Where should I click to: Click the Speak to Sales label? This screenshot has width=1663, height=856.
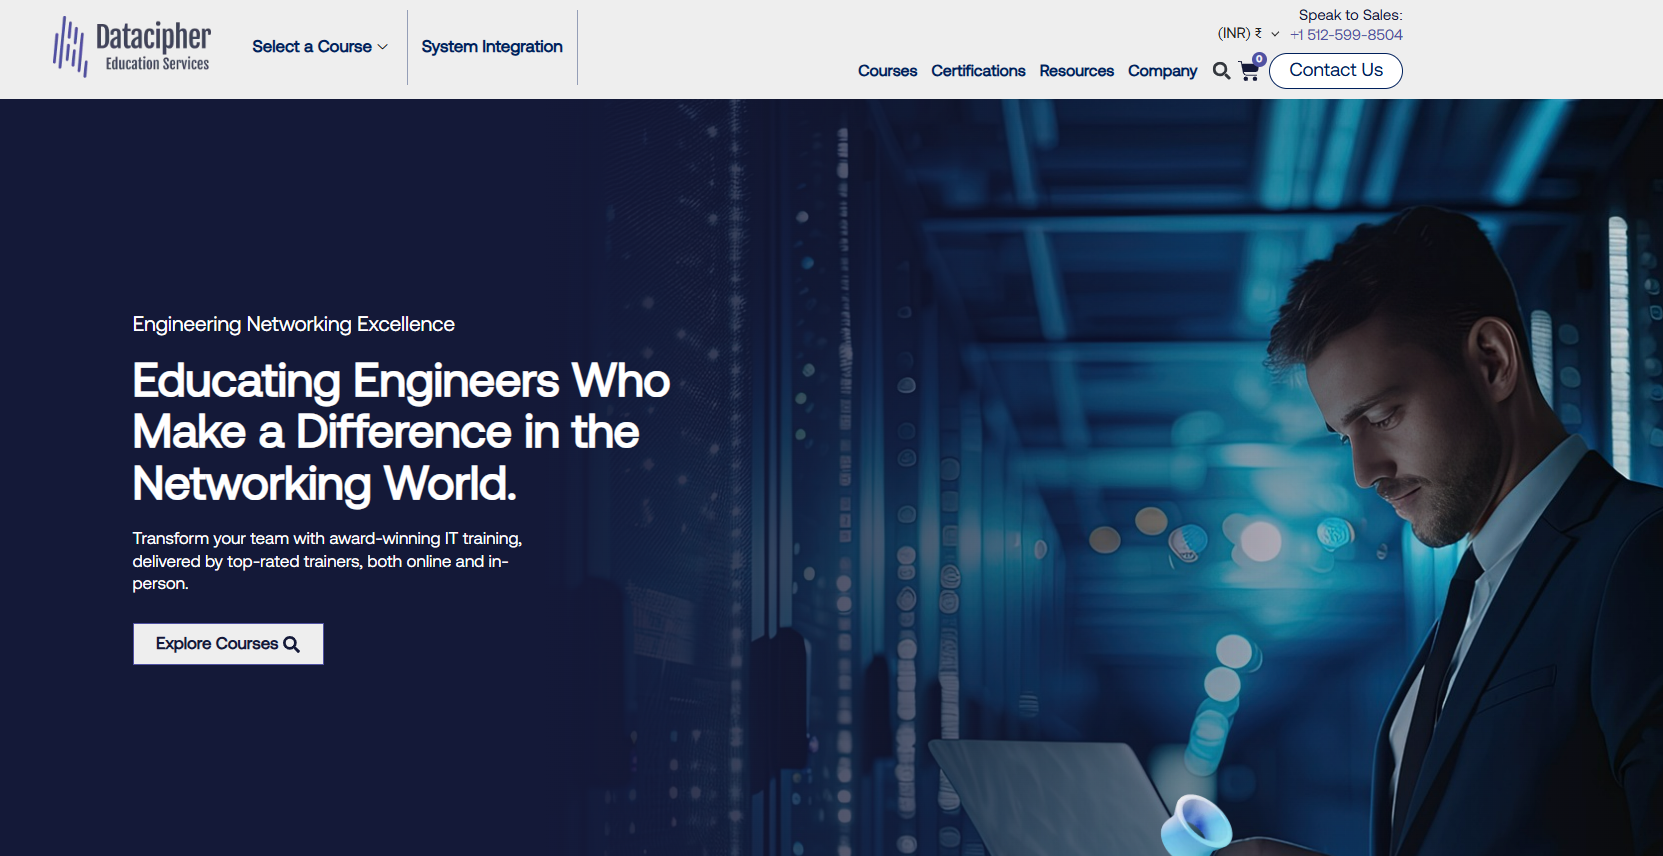click(x=1350, y=15)
